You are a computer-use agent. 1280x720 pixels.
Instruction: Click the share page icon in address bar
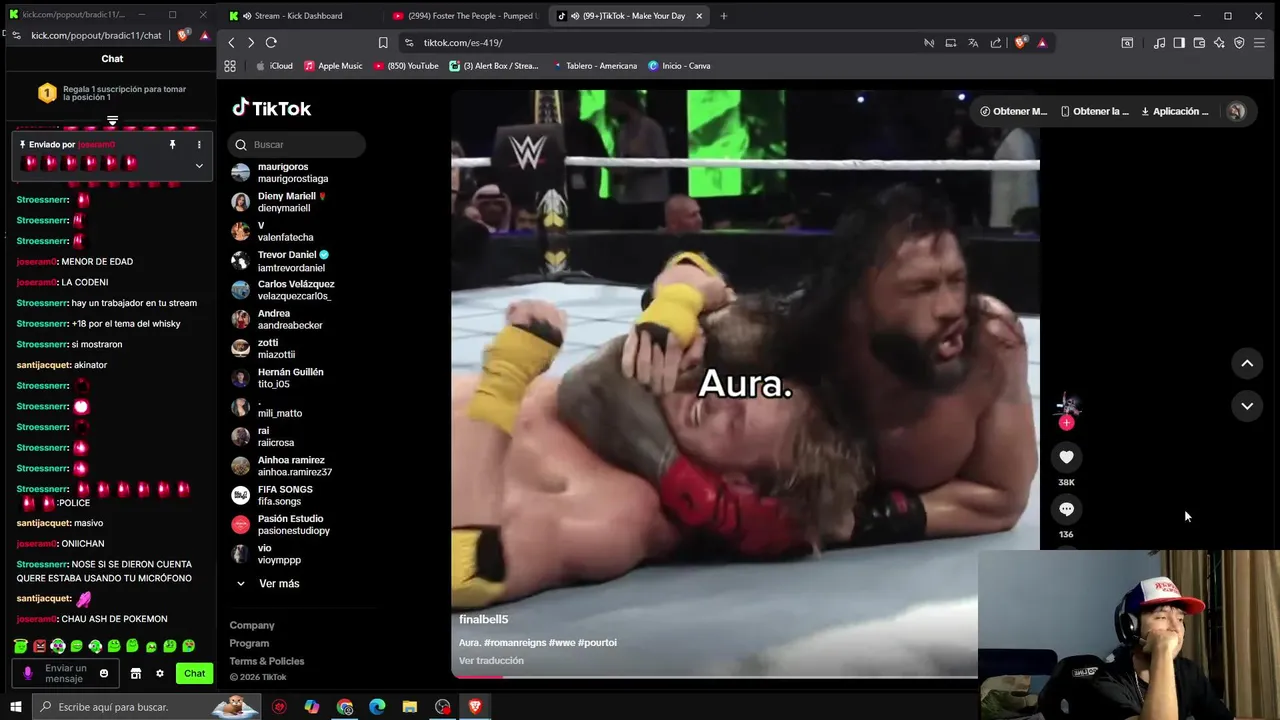tap(996, 43)
